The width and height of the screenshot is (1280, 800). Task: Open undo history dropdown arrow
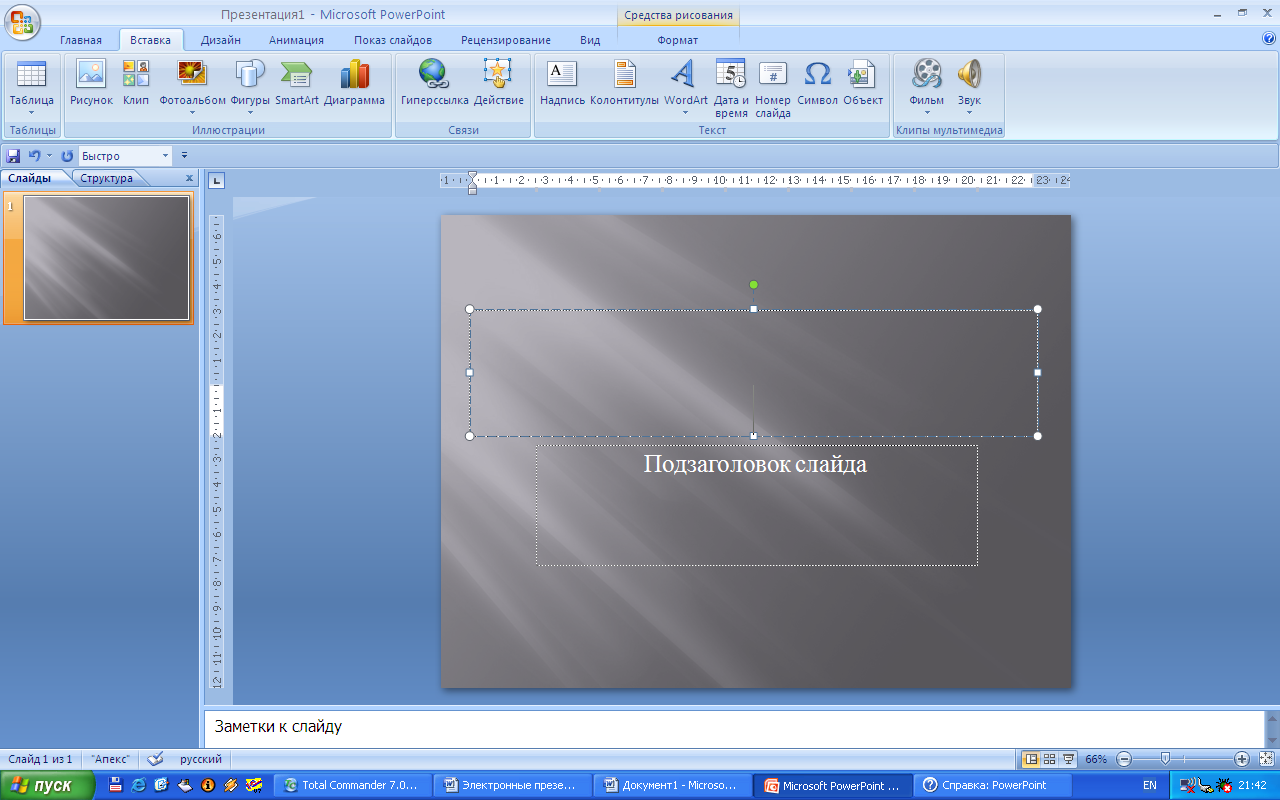click(49, 156)
